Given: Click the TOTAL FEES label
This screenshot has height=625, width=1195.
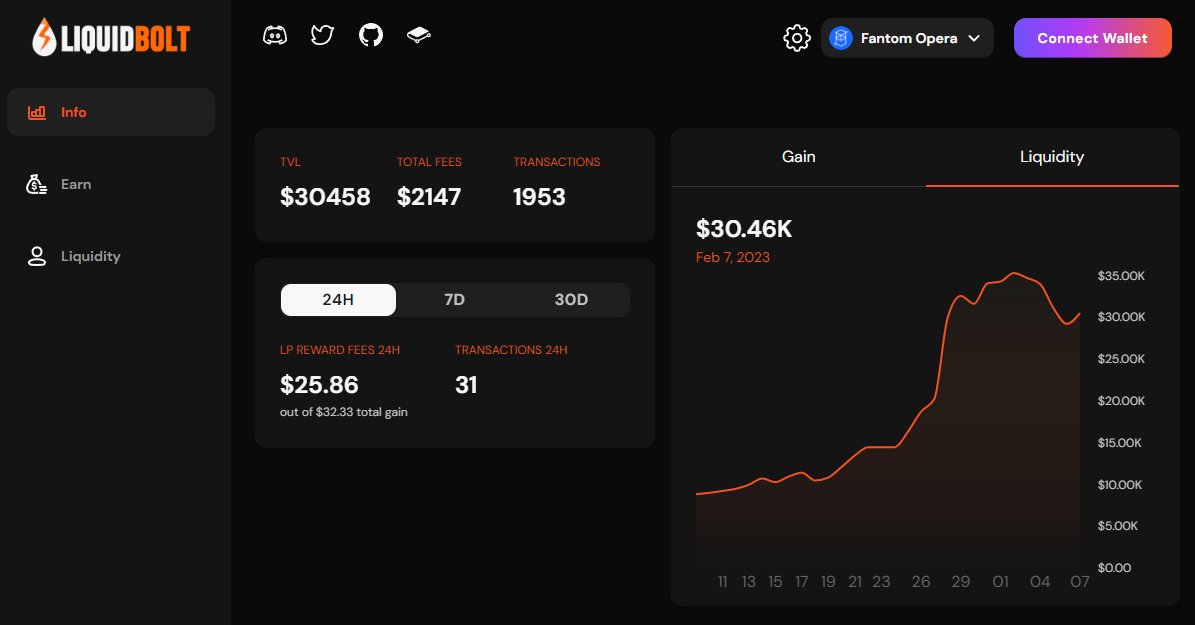Looking at the screenshot, I should coord(429,162).
